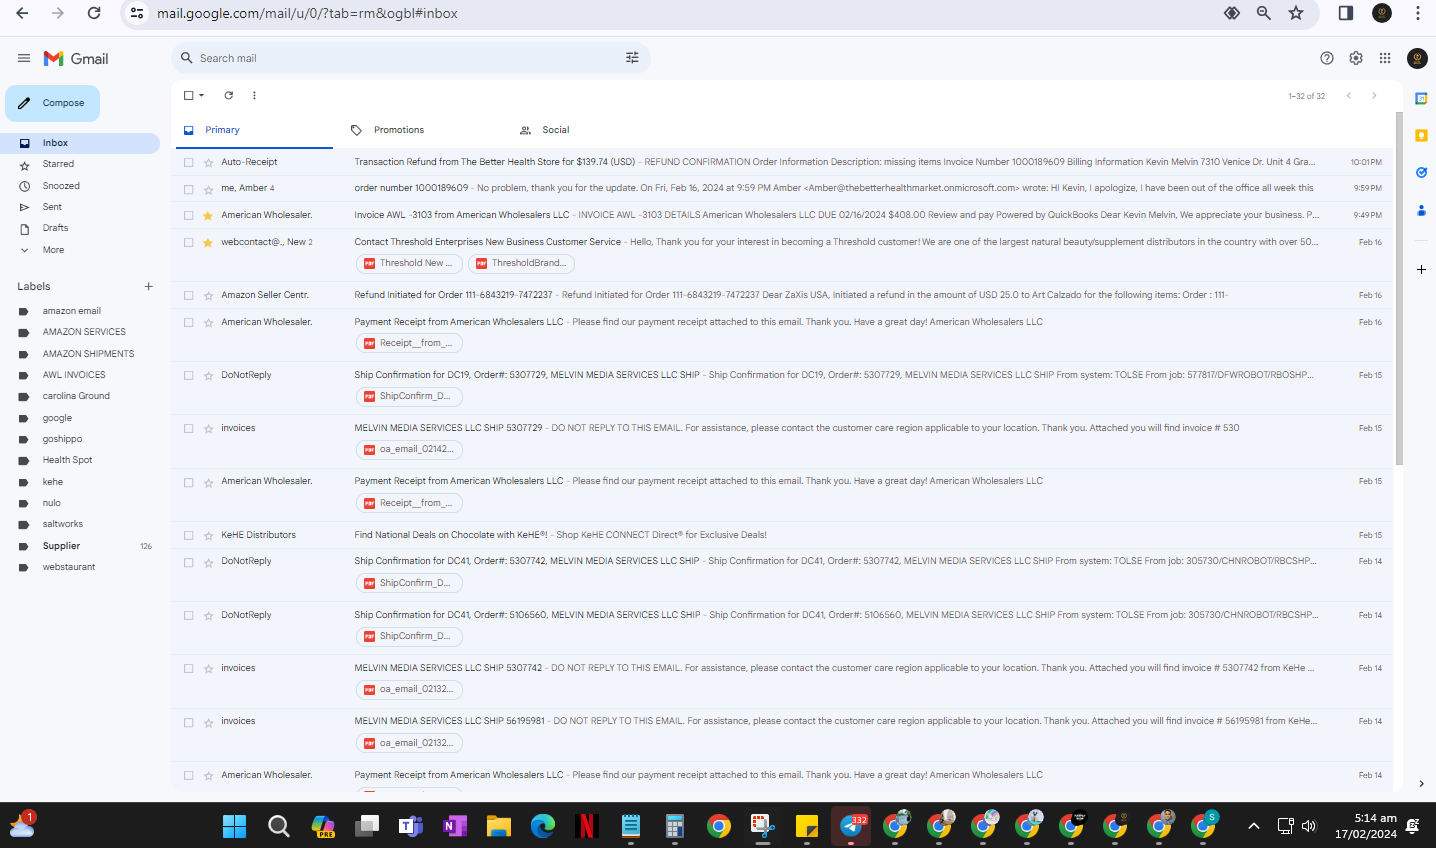This screenshot has width=1436, height=848.
Task: Go back in the browser
Action: click(x=22, y=13)
